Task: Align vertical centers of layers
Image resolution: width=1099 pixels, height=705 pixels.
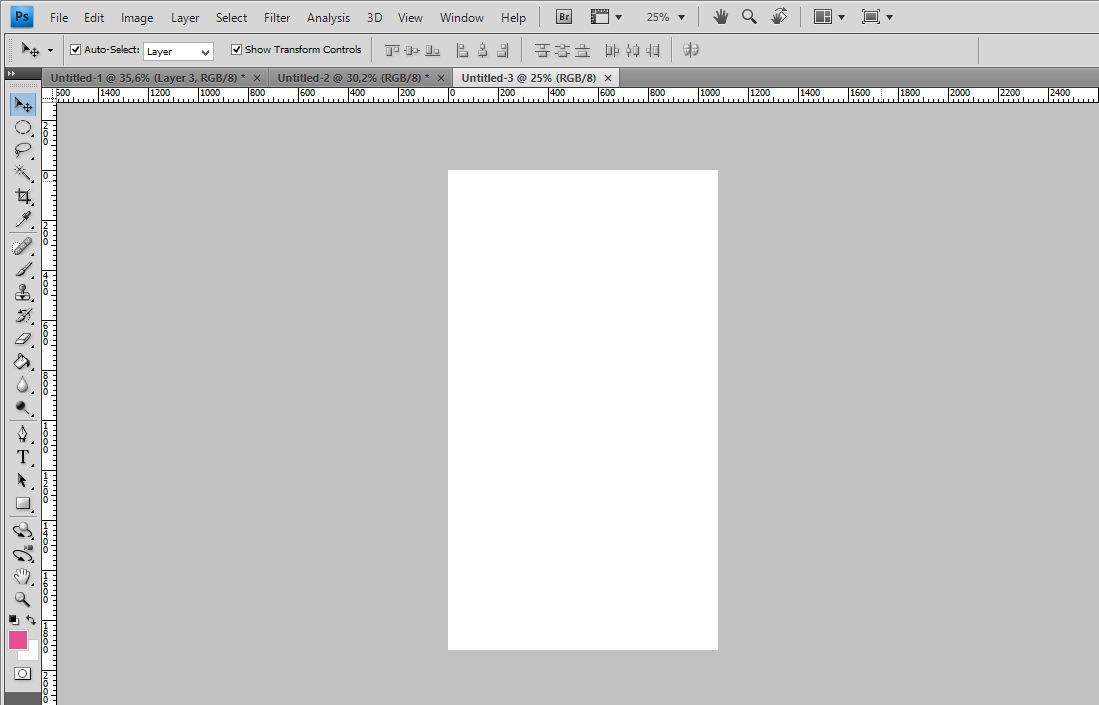Action: 412,50
